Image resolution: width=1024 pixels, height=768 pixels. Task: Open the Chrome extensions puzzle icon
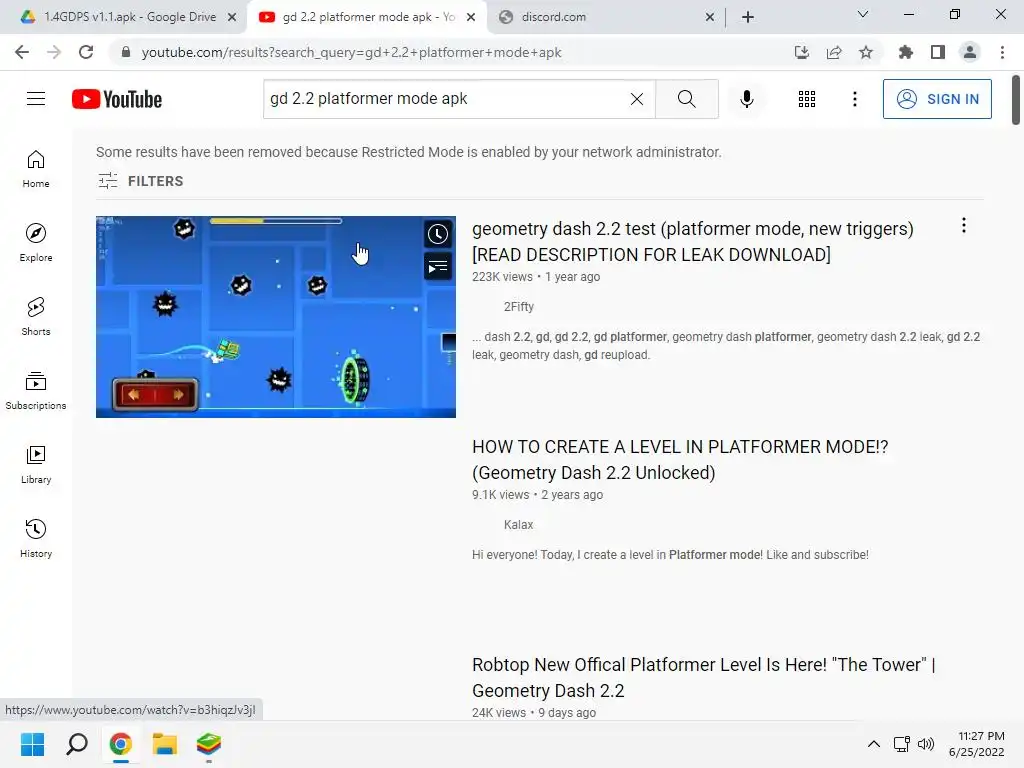tap(905, 52)
